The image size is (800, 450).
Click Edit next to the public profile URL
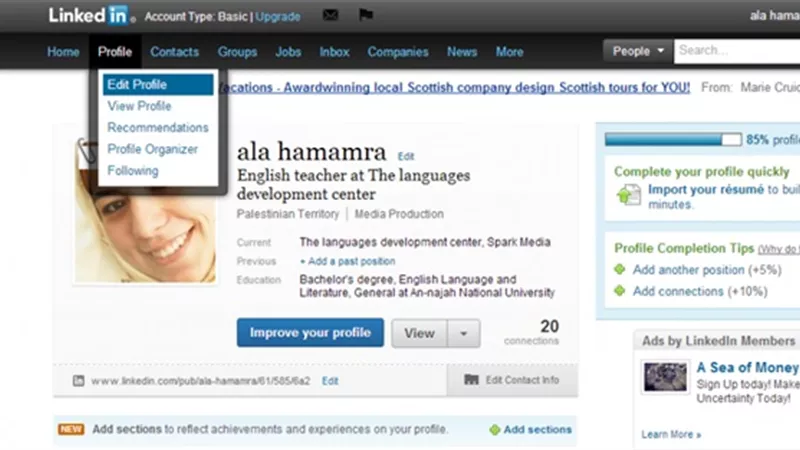coord(330,381)
